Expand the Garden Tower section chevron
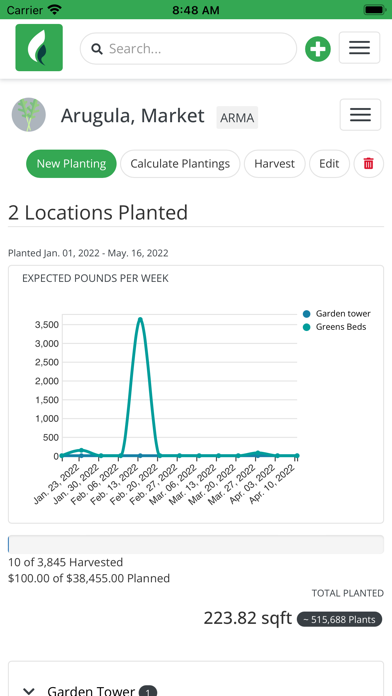The width and height of the screenshot is (392, 696). pos(29,691)
